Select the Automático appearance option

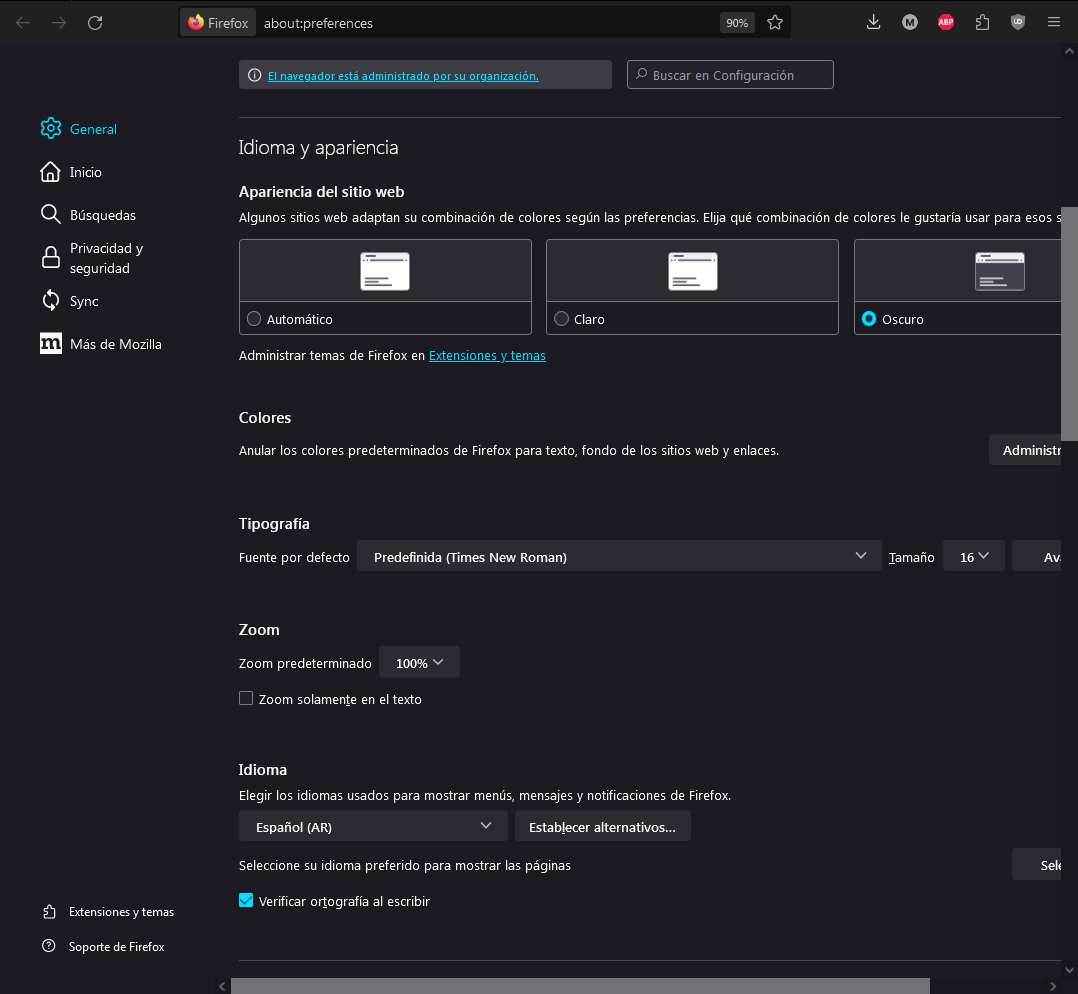pyautogui.click(x=254, y=319)
